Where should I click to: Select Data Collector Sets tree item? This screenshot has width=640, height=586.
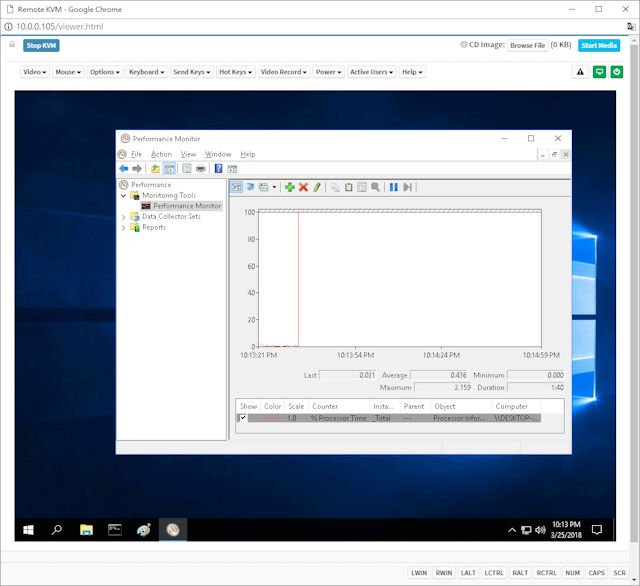pyautogui.click(x=171, y=216)
